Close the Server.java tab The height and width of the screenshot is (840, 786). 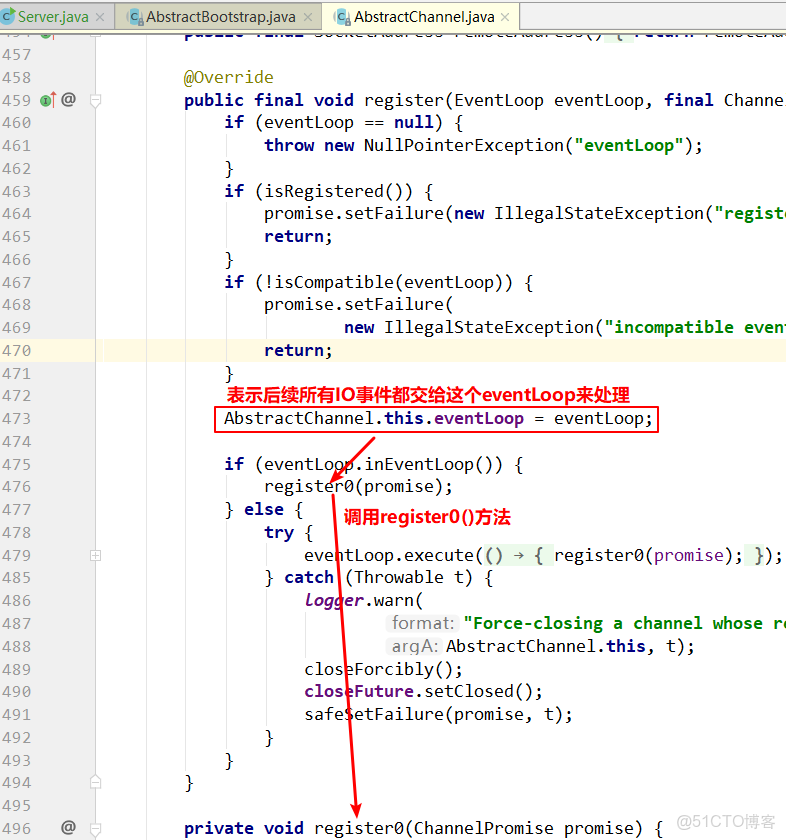tap(100, 17)
